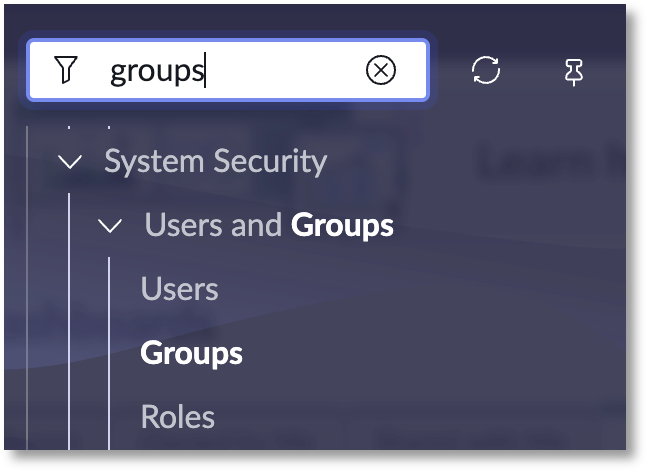Choose Users beneath Users and Groups

(179, 289)
